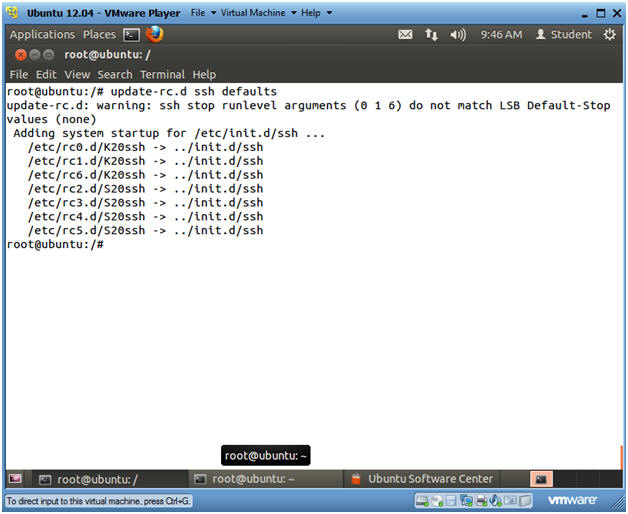The width and height of the screenshot is (628, 514).
Task: Launch Firefox from the top panel
Action: click(x=155, y=34)
